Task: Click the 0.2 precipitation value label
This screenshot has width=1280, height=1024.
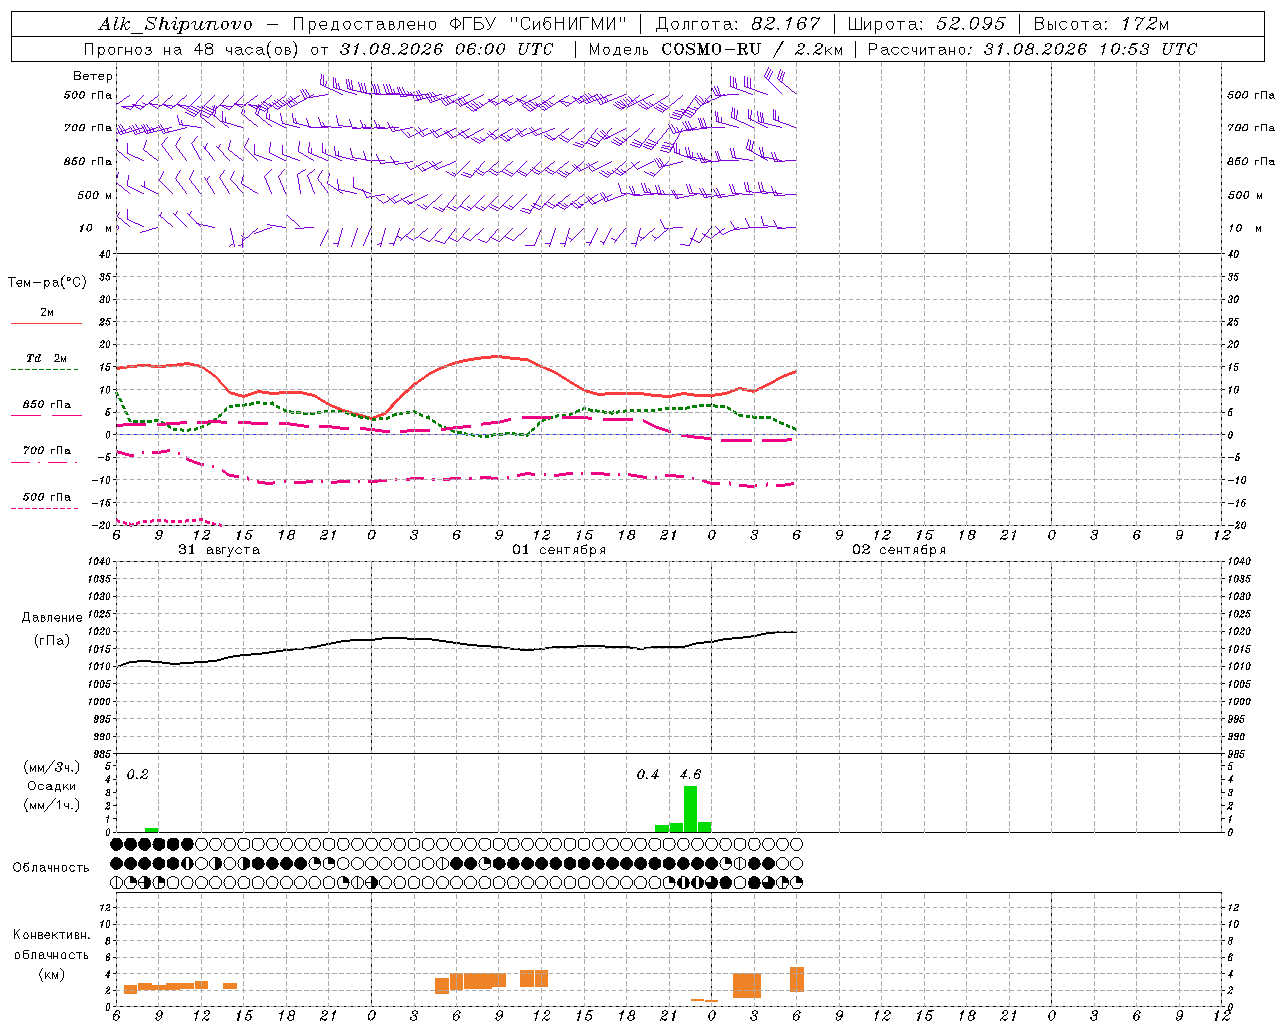Action: (x=138, y=774)
